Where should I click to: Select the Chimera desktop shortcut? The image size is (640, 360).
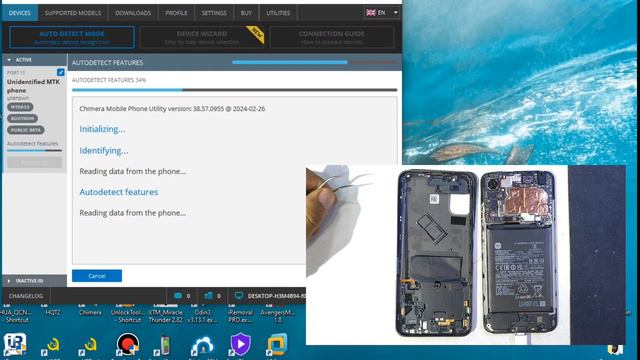coord(90,312)
